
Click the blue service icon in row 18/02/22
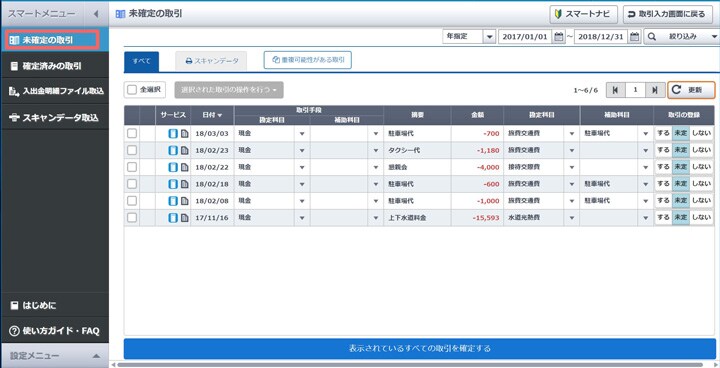pos(173,167)
